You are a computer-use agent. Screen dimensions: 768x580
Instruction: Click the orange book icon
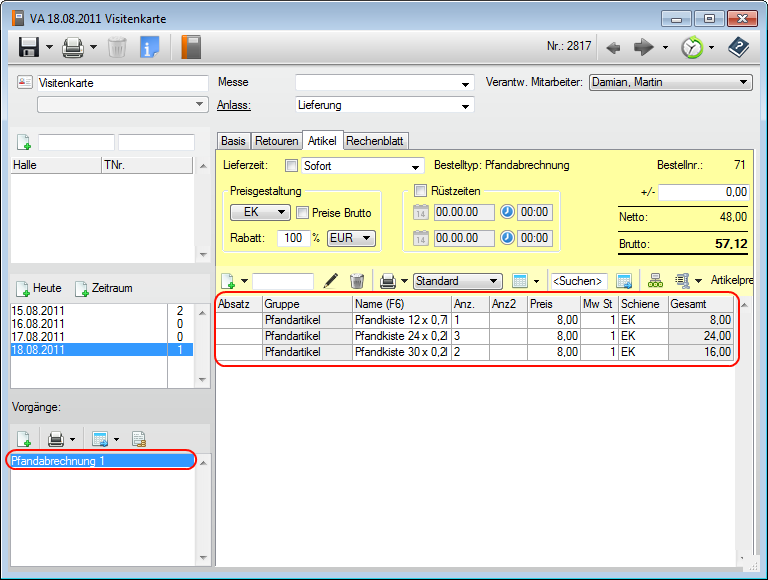(190, 46)
